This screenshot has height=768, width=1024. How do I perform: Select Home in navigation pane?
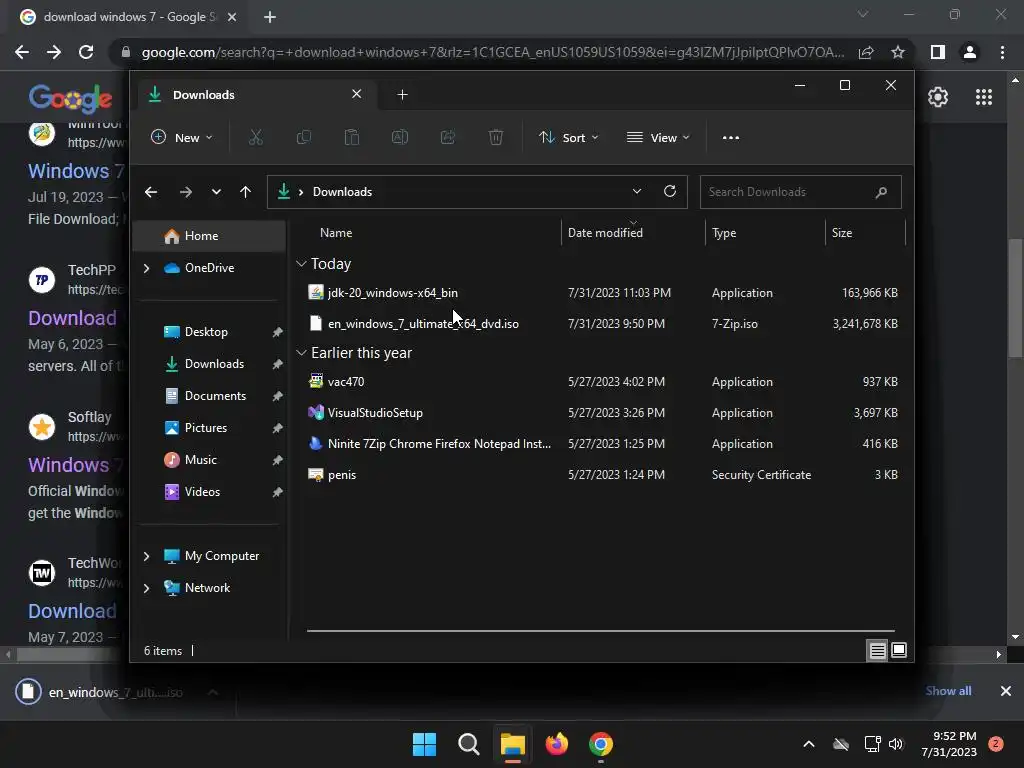tap(209, 236)
